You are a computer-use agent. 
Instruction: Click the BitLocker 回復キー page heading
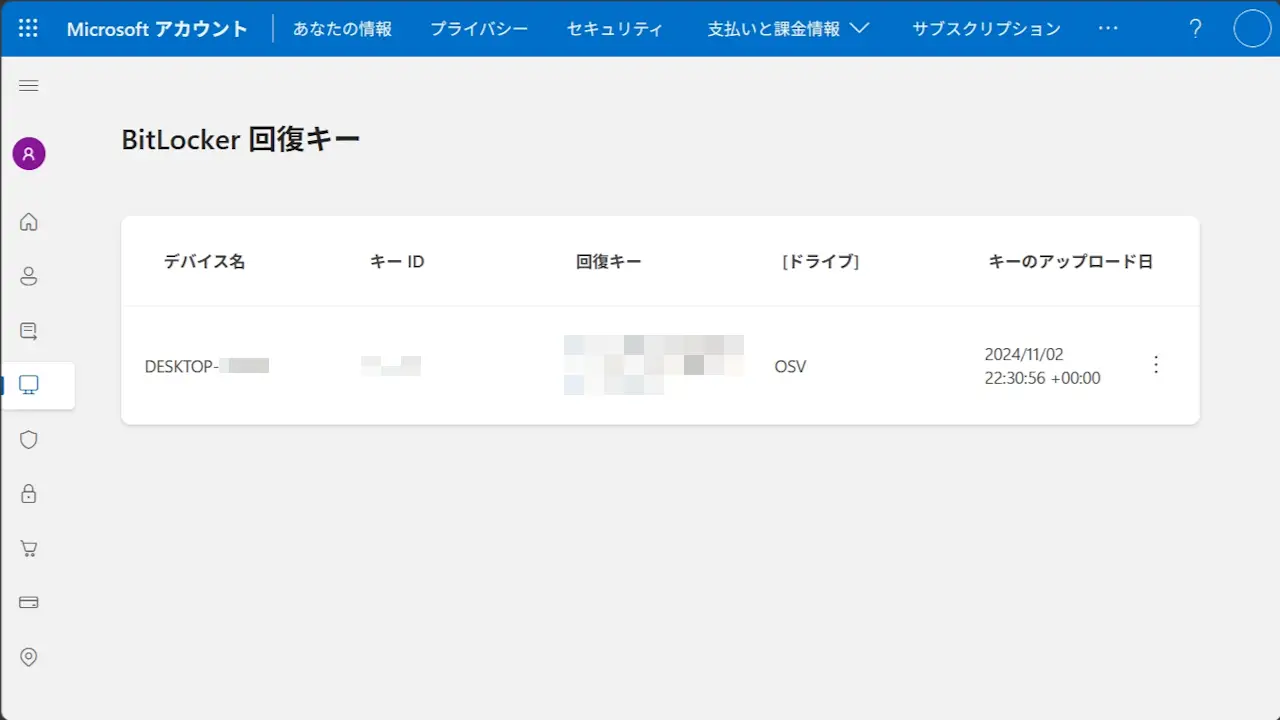point(240,140)
